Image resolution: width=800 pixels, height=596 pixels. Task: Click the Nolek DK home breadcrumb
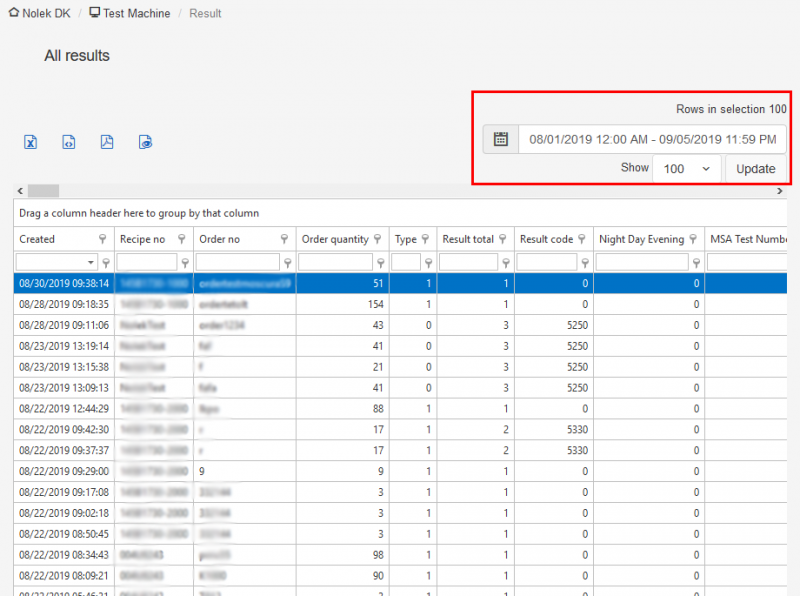tap(40, 13)
